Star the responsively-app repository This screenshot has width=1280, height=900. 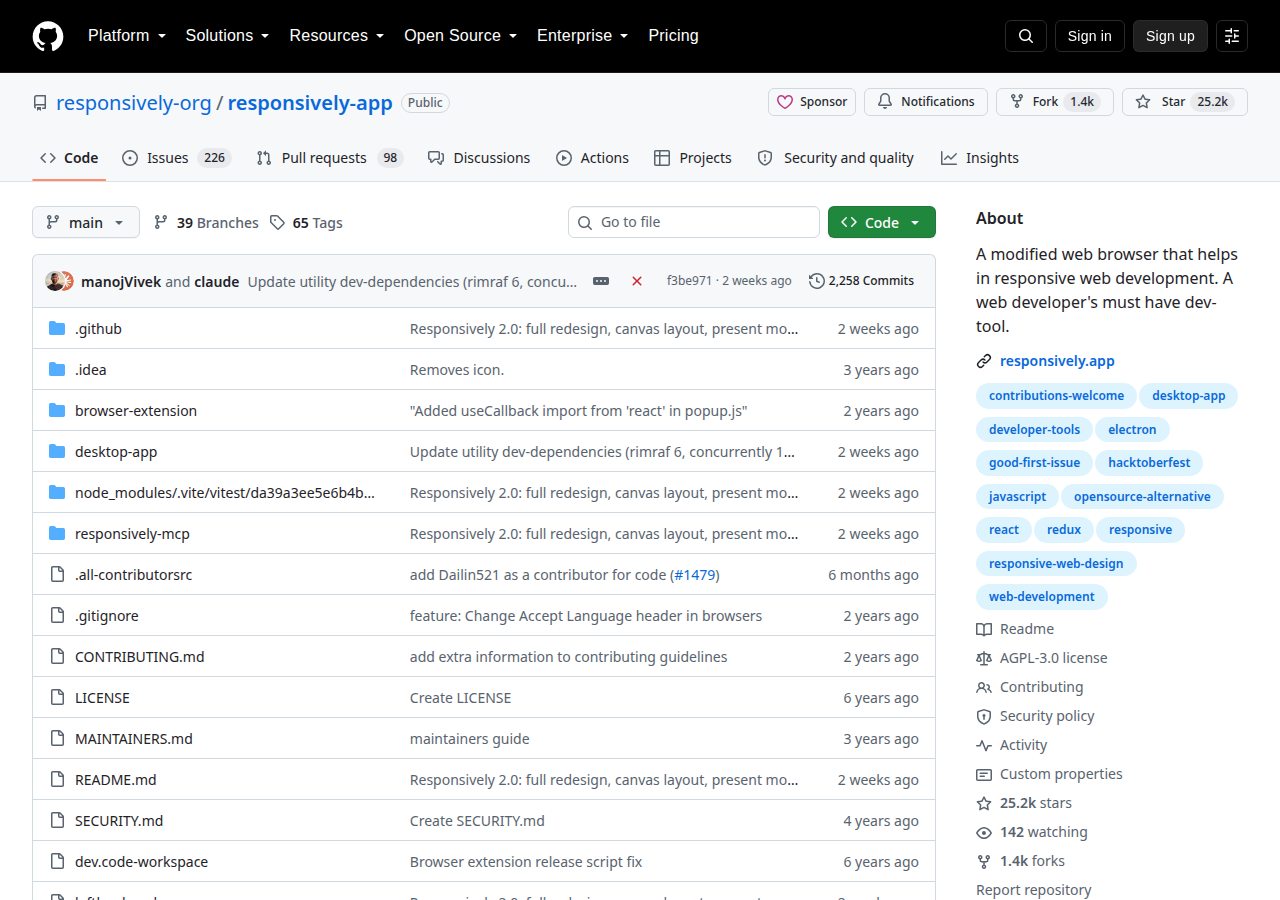click(1184, 102)
